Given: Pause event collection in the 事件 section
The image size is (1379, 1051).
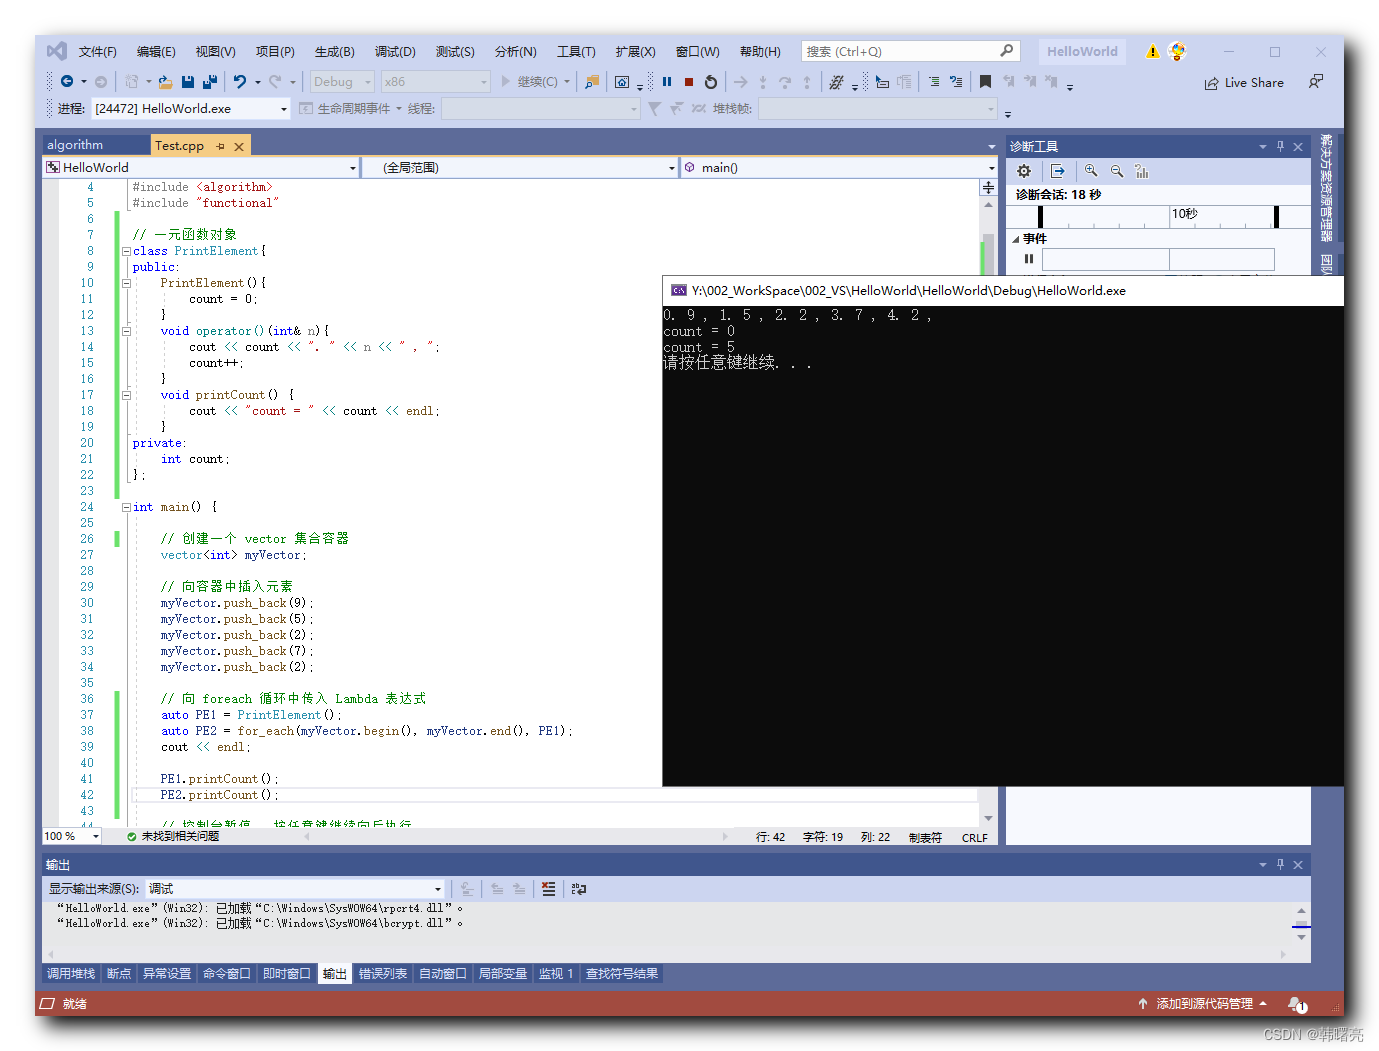Looking at the screenshot, I should click(1028, 258).
